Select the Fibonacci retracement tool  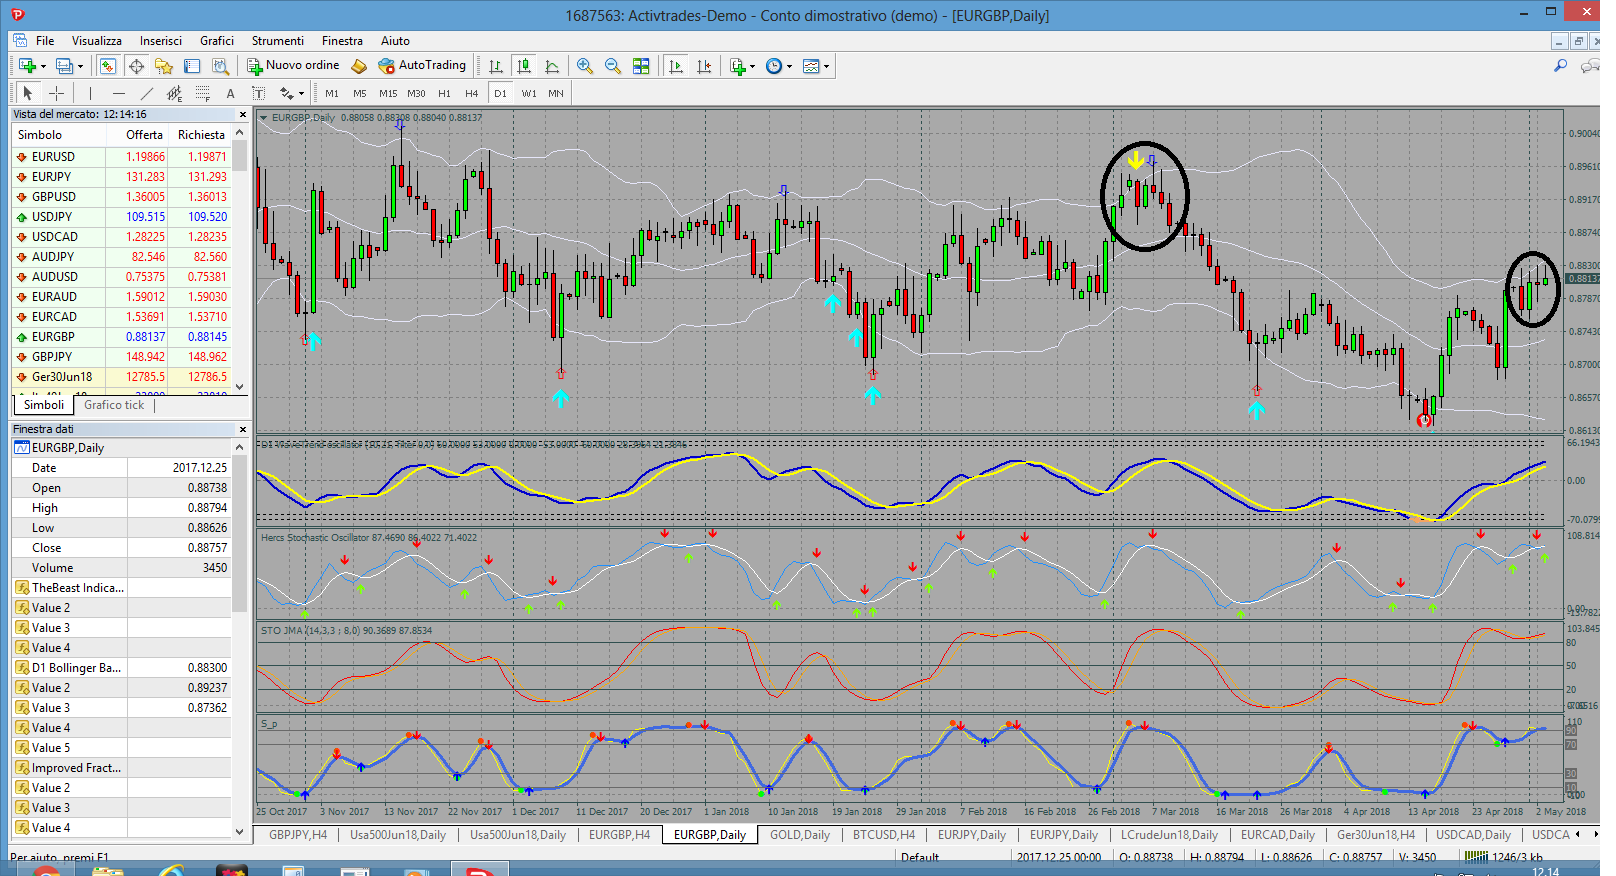pos(202,93)
